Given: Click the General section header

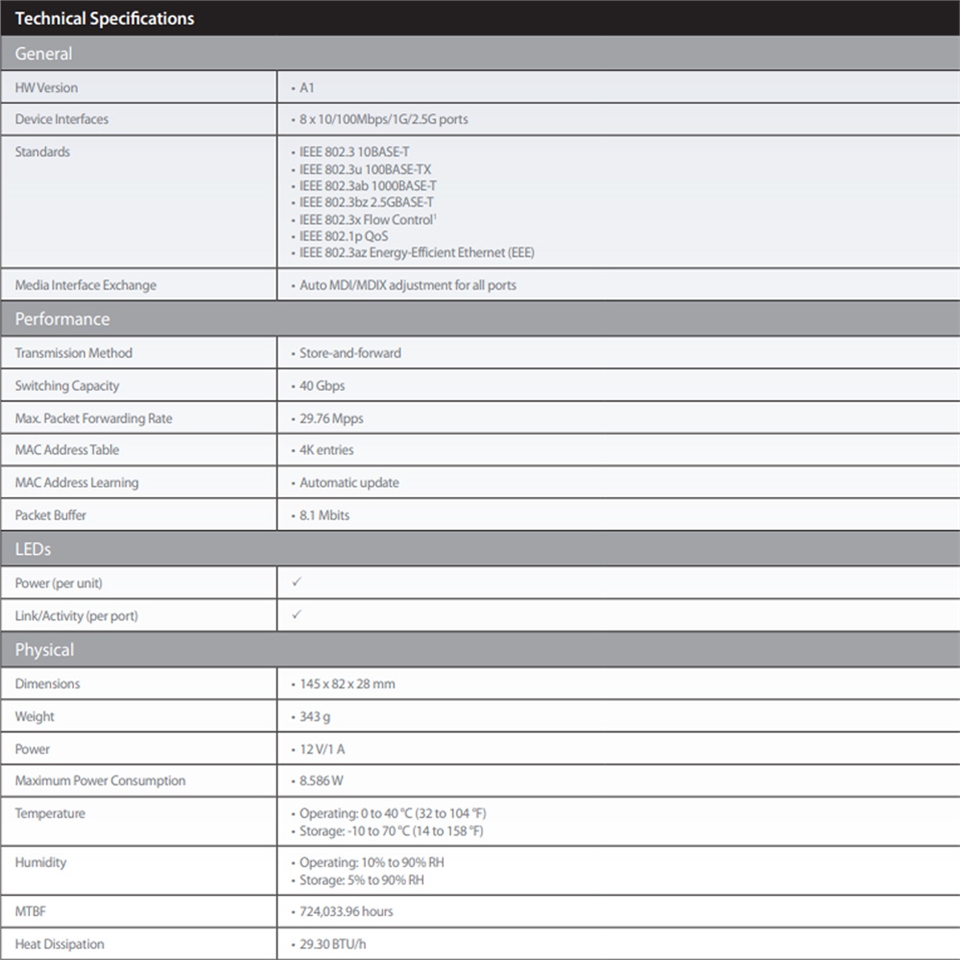Looking at the screenshot, I should coord(44,54).
